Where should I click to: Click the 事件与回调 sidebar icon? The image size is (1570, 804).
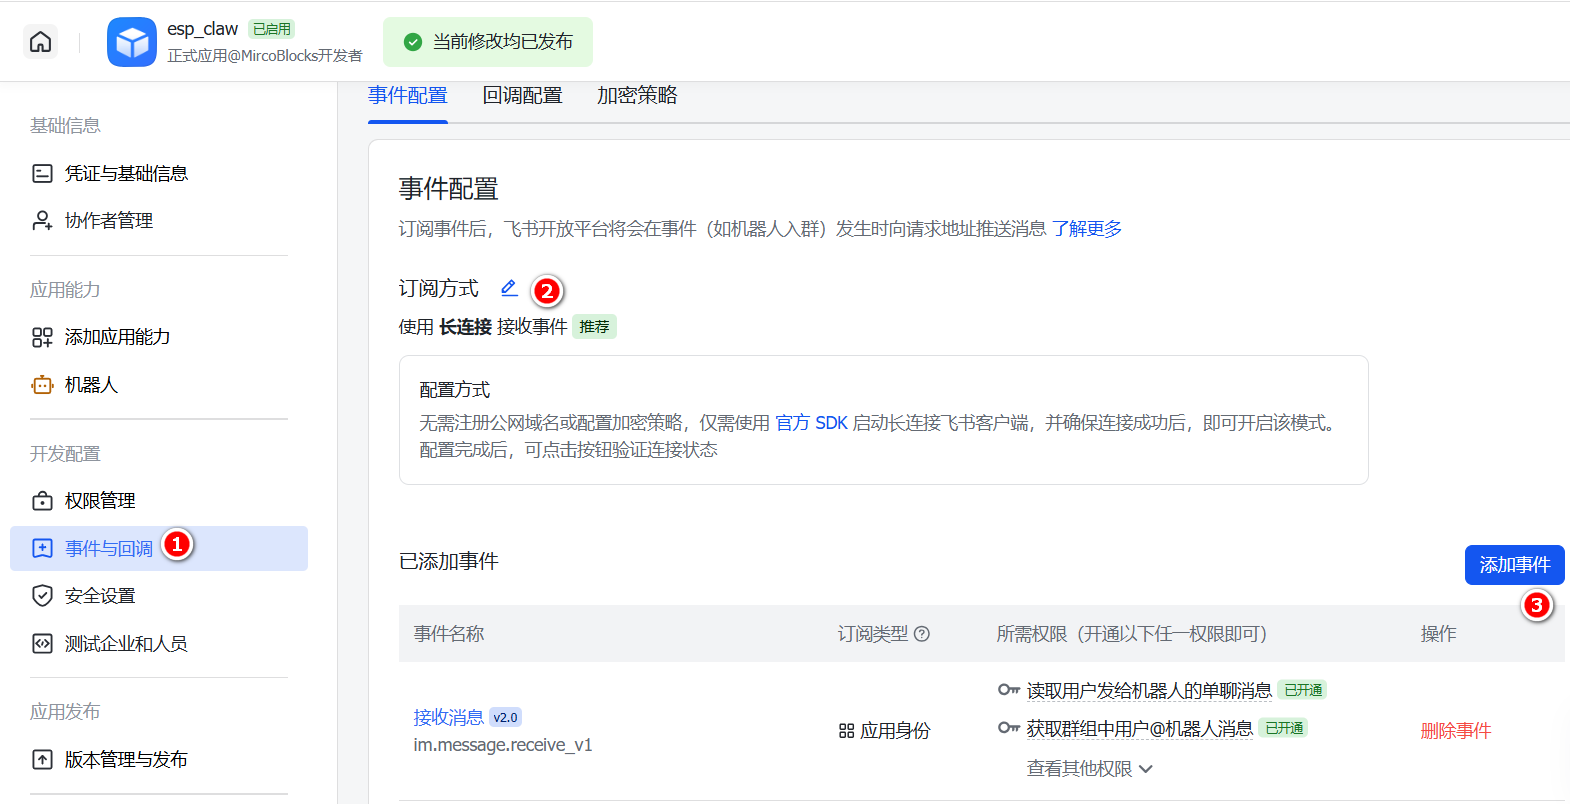(42, 548)
